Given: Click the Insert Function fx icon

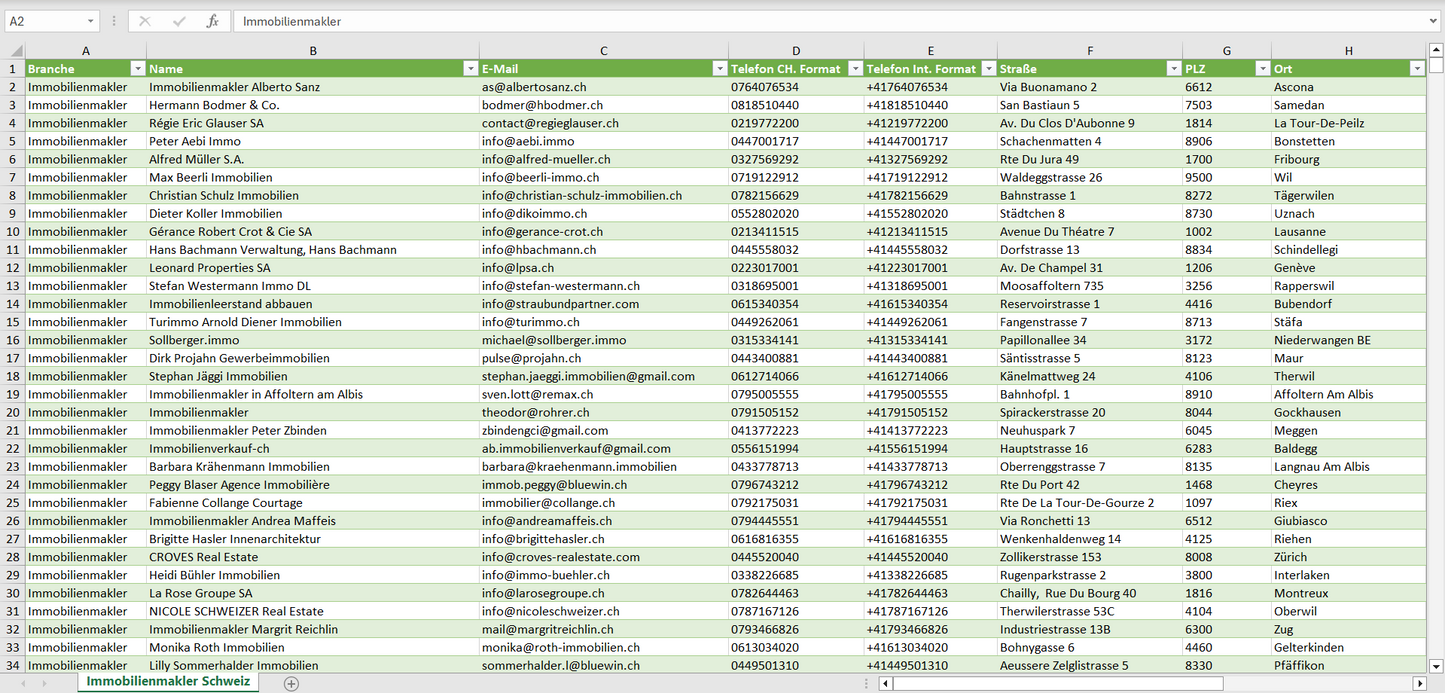Looking at the screenshot, I should coord(212,21).
